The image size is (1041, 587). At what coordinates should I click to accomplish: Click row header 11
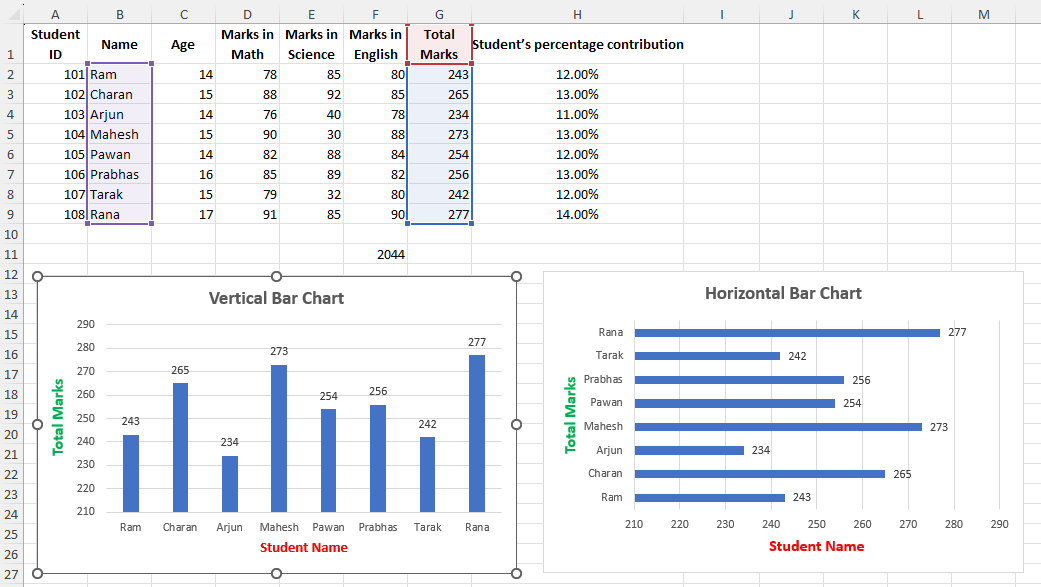(x=12, y=254)
